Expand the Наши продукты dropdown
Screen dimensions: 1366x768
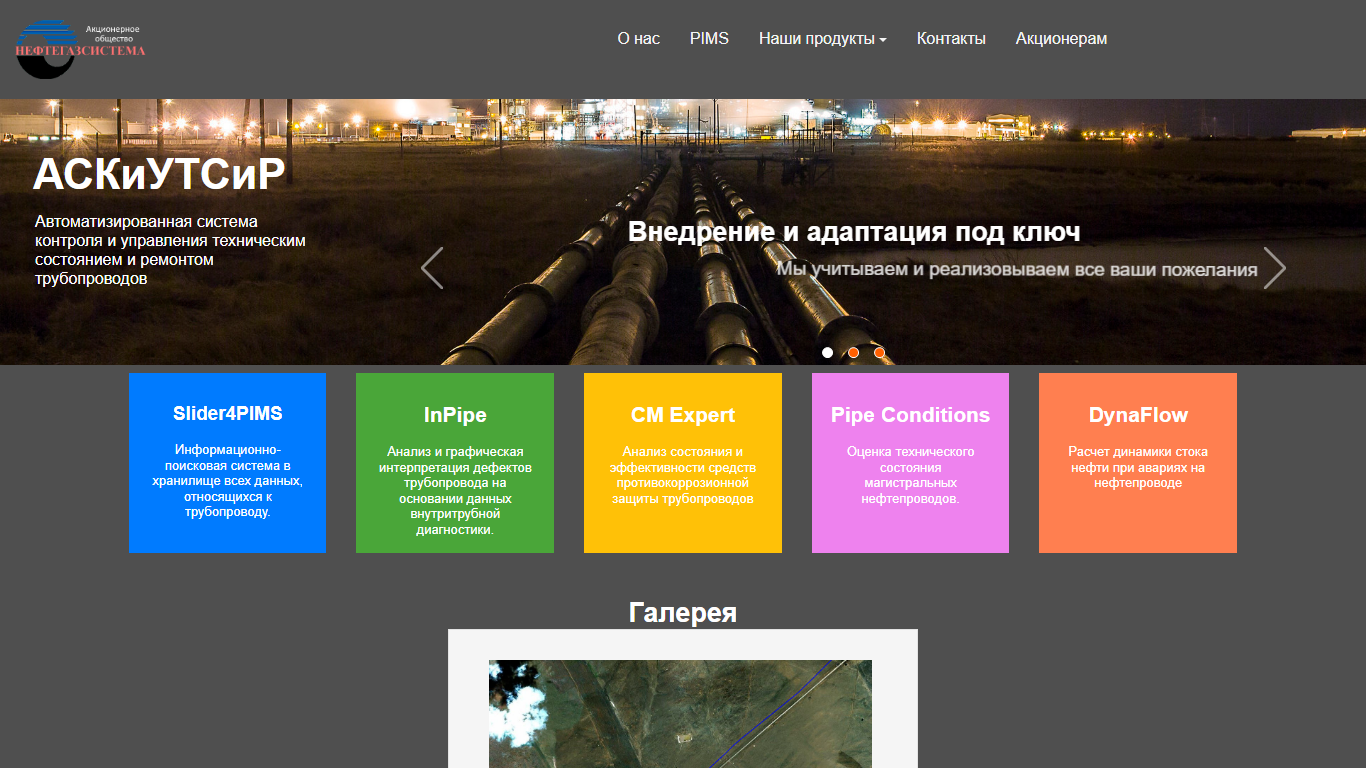click(823, 39)
